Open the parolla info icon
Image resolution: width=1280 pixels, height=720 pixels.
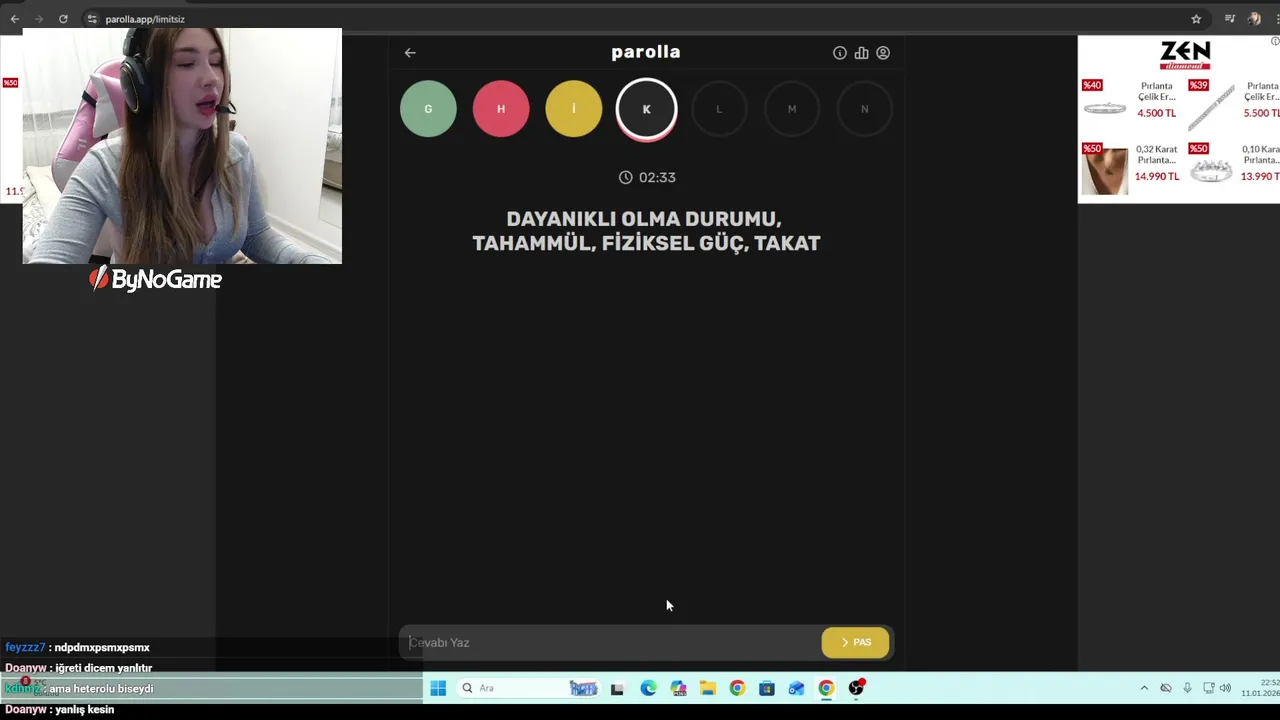[840, 53]
